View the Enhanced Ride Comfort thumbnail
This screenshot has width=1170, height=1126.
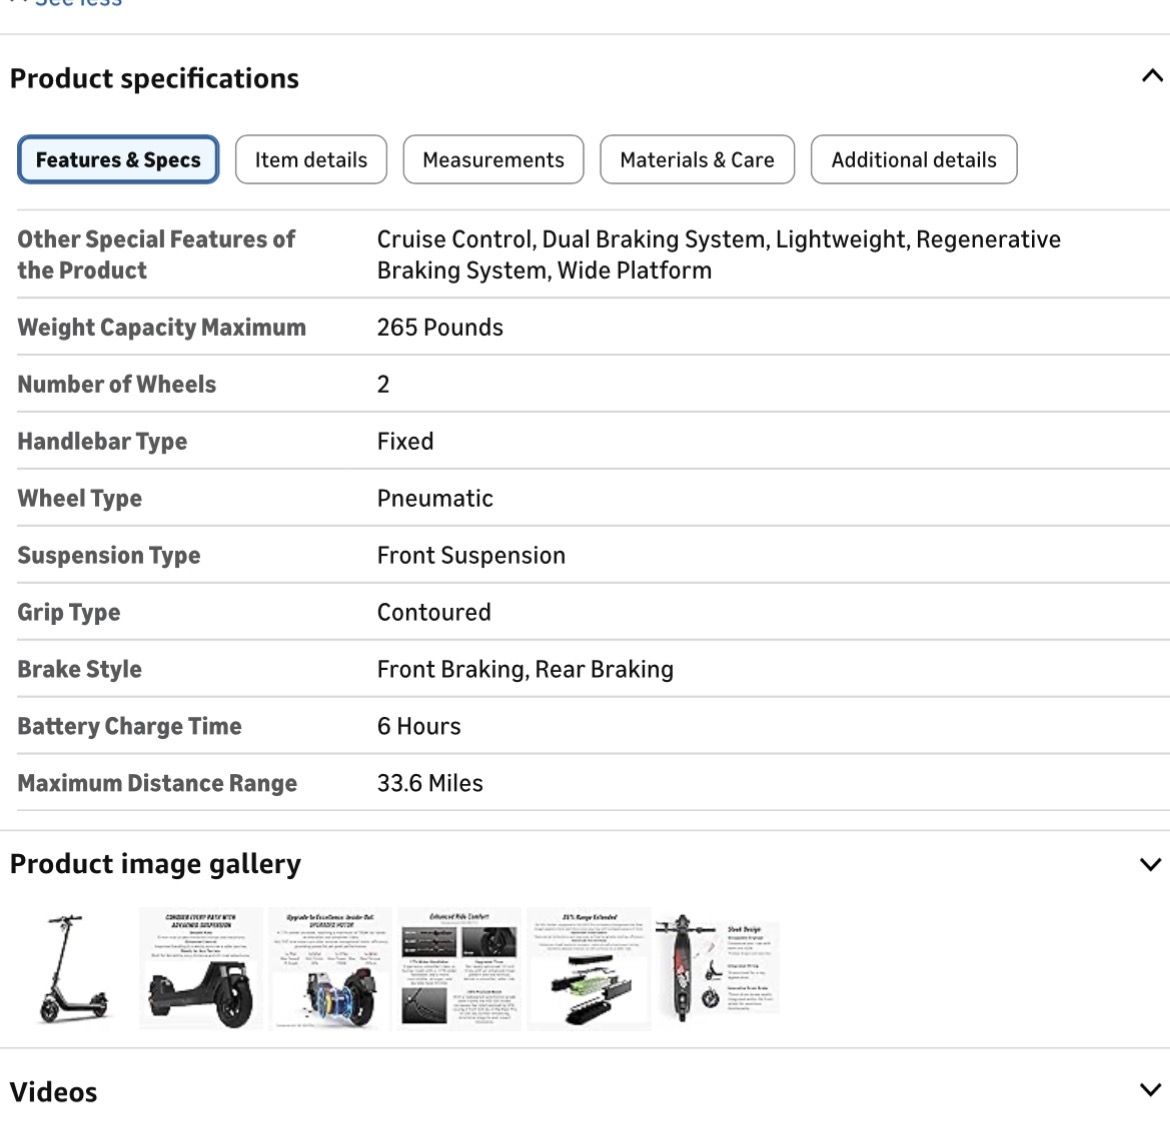[459, 968]
